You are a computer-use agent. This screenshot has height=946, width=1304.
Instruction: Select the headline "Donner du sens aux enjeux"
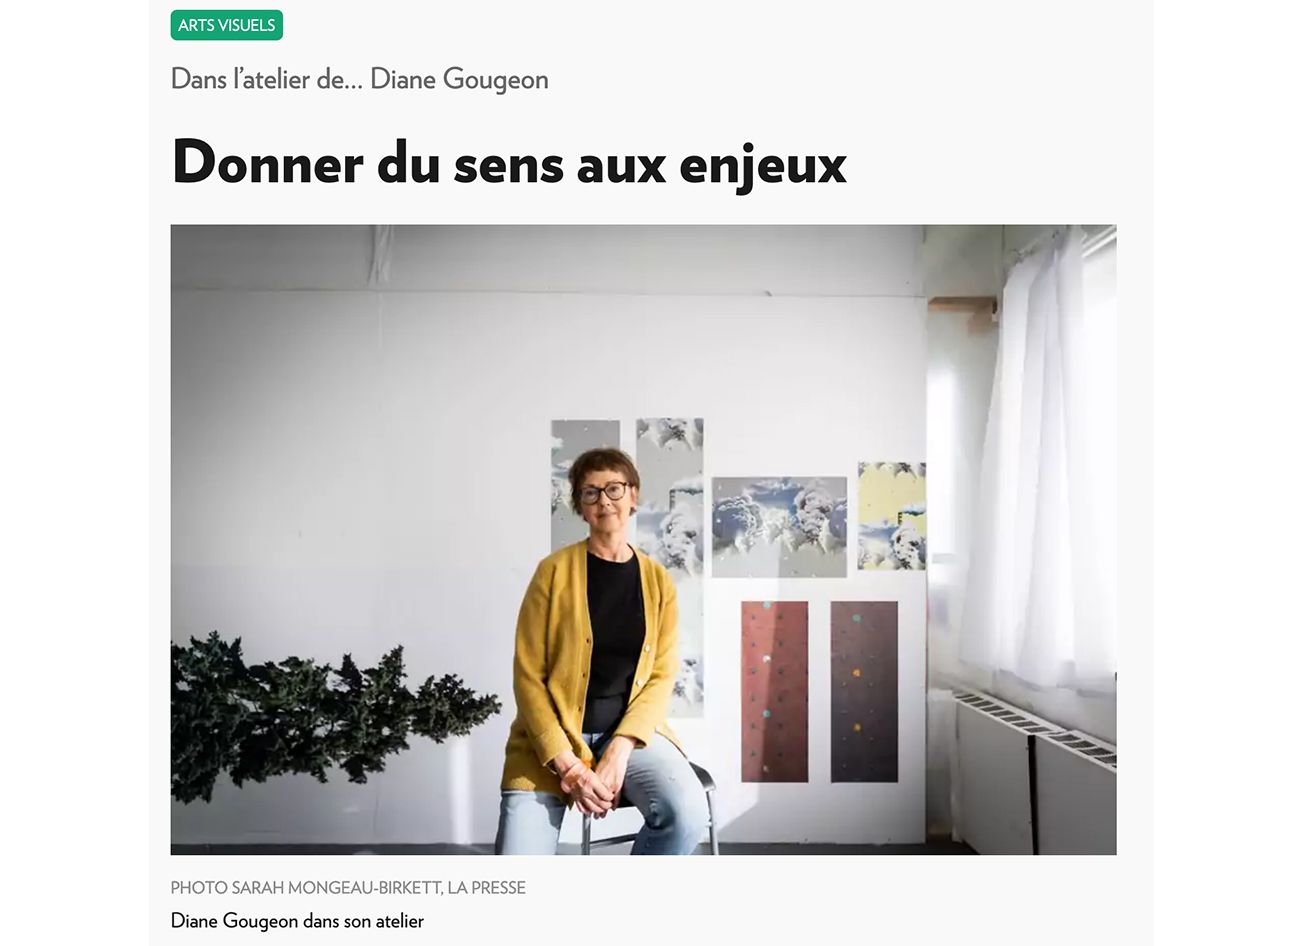point(509,162)
